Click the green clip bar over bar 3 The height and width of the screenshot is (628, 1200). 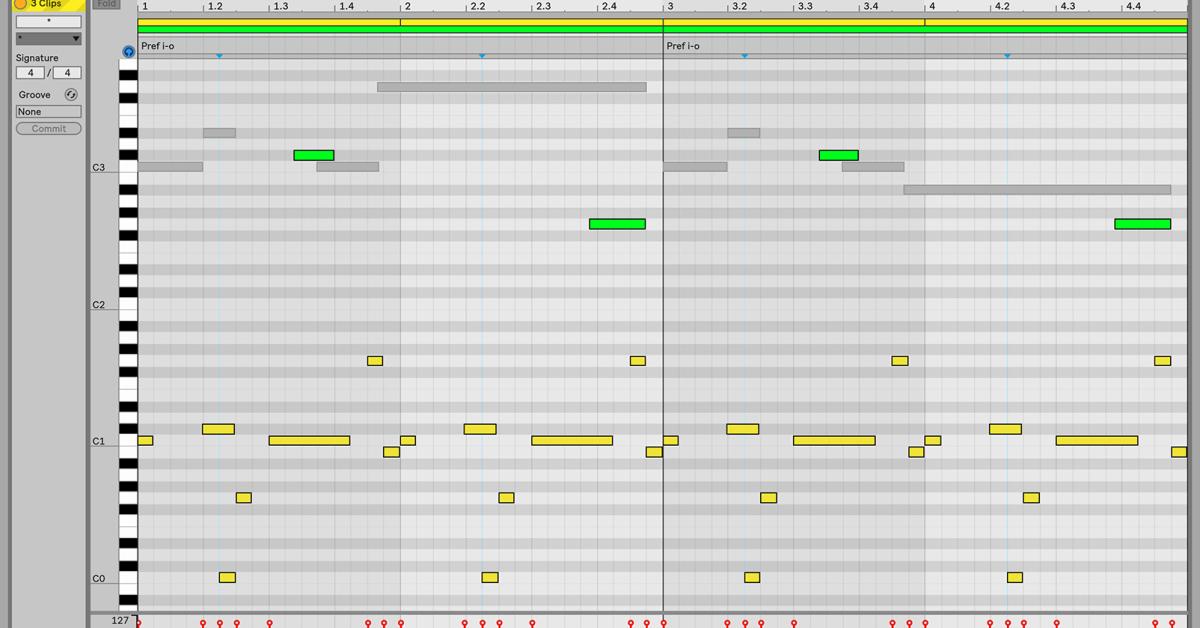click(794, 30)
